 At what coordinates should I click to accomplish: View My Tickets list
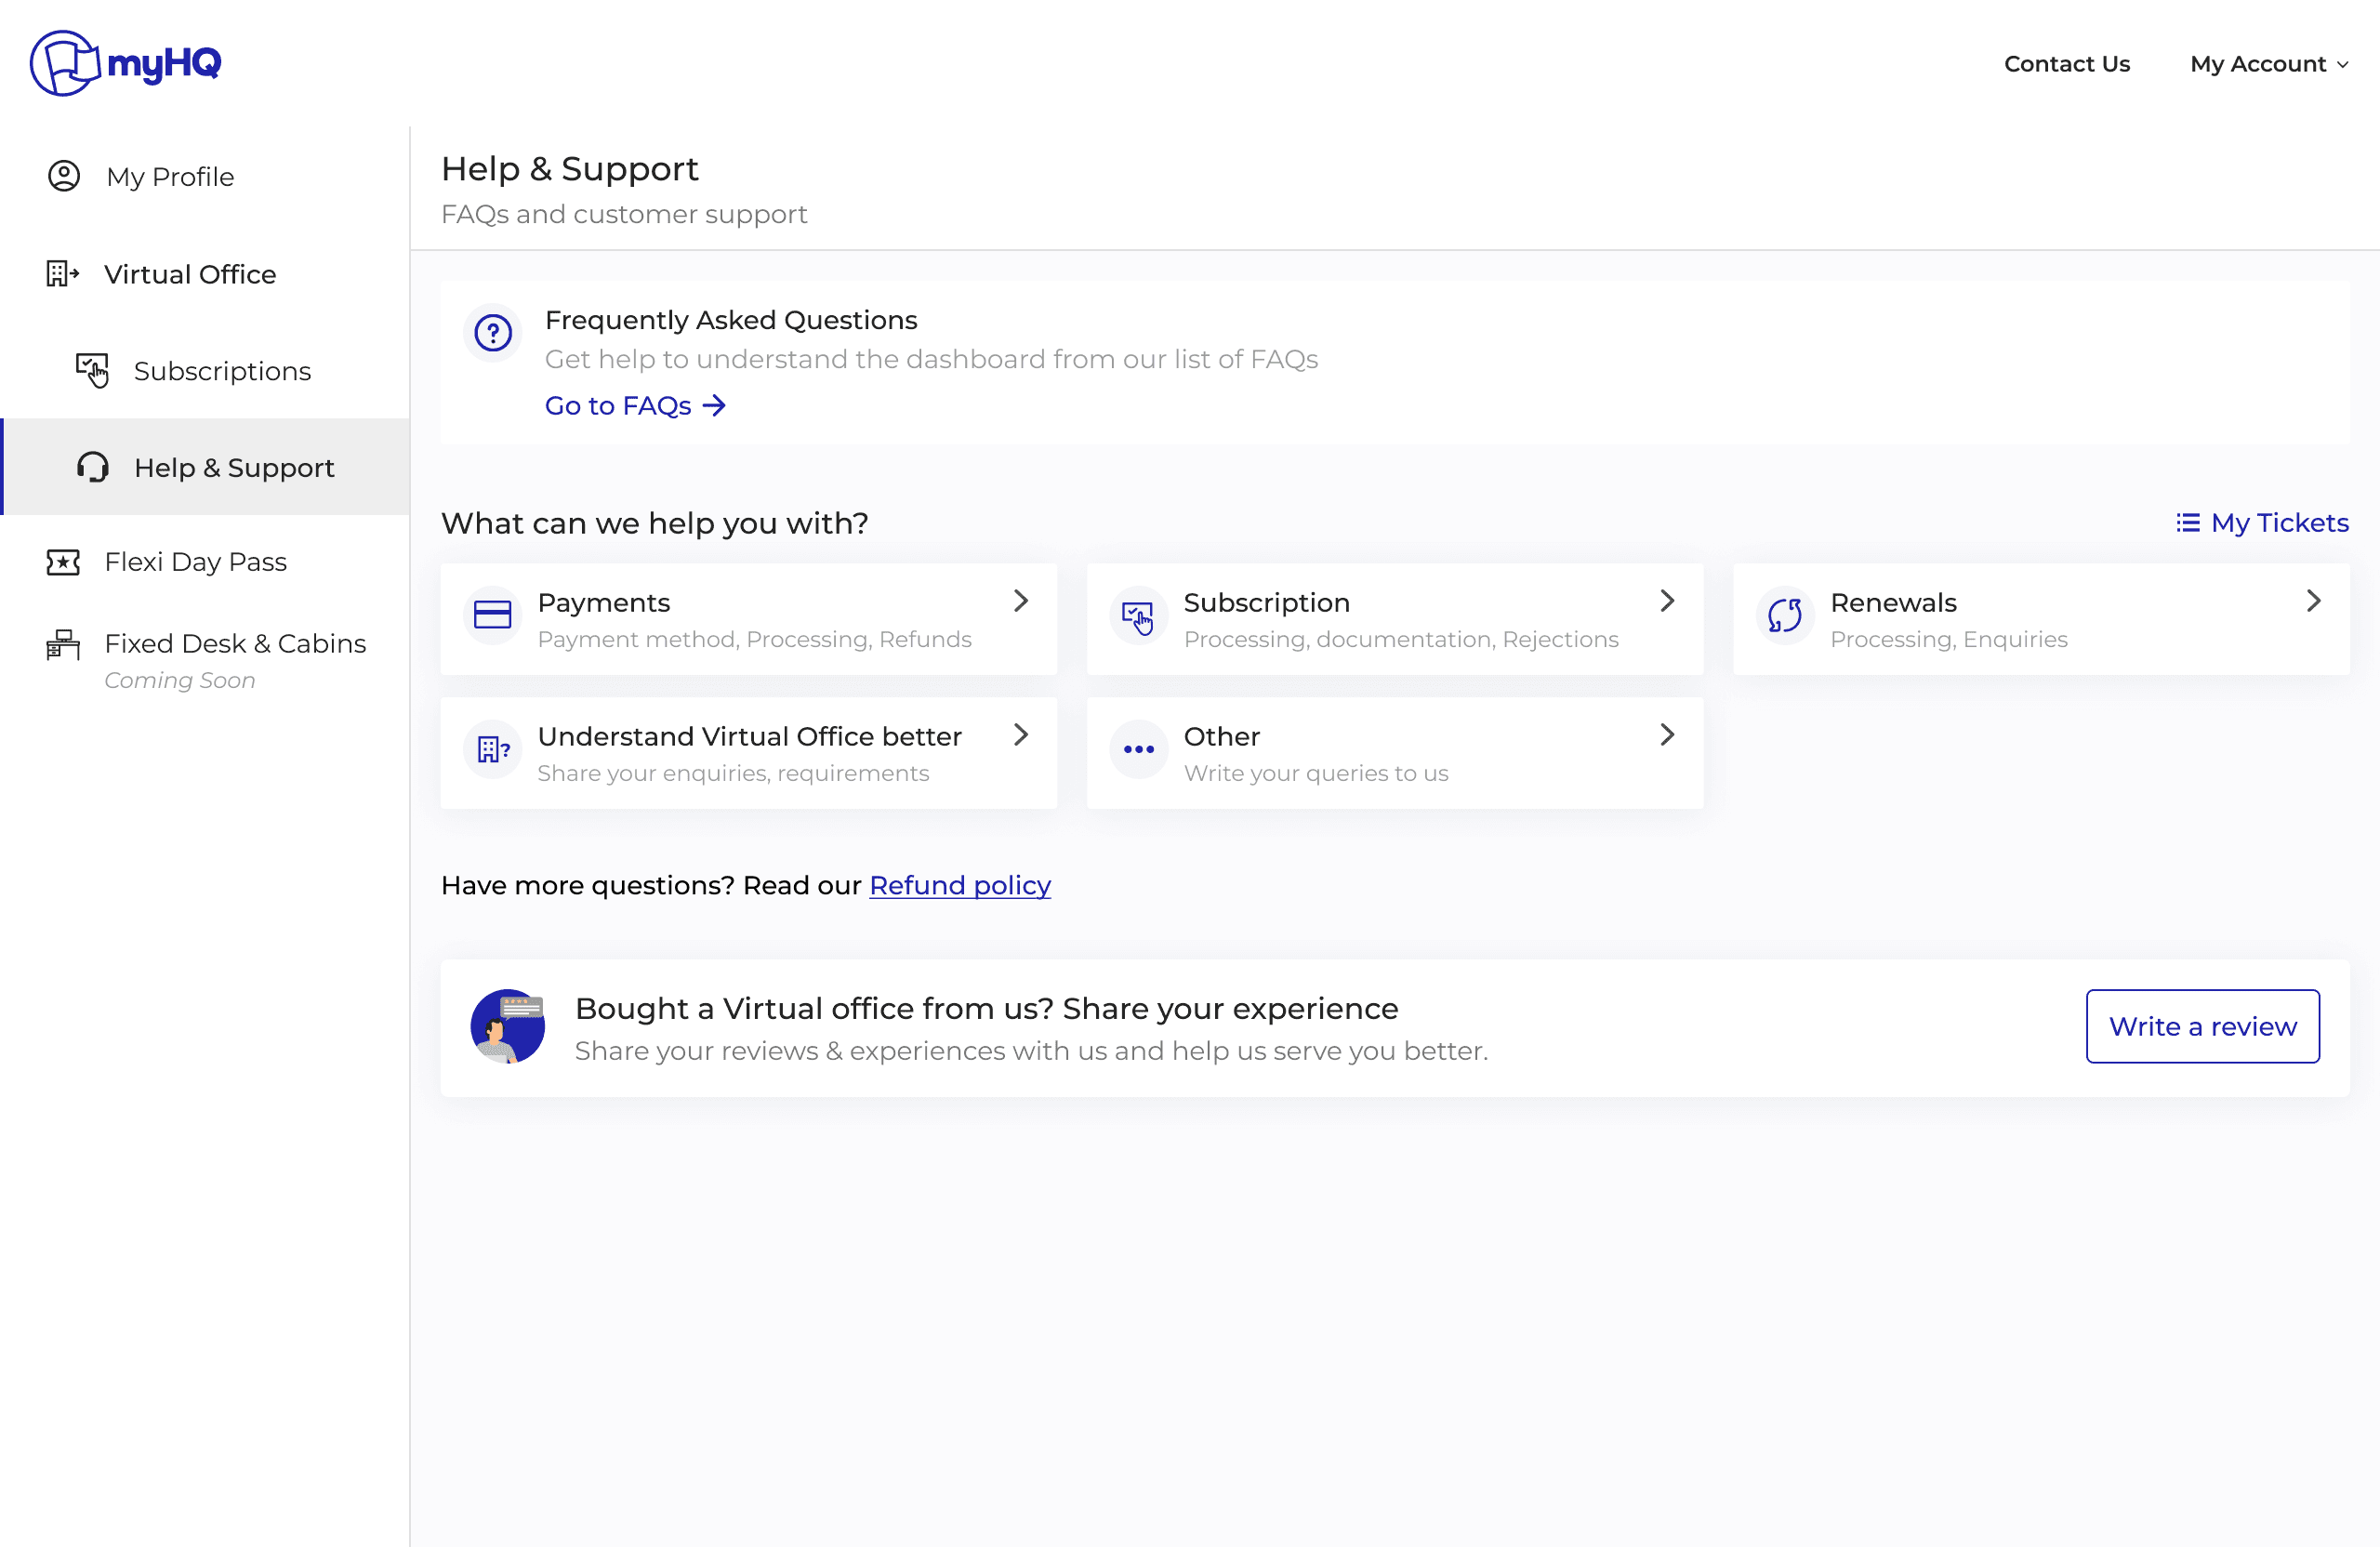(2262, 523)
